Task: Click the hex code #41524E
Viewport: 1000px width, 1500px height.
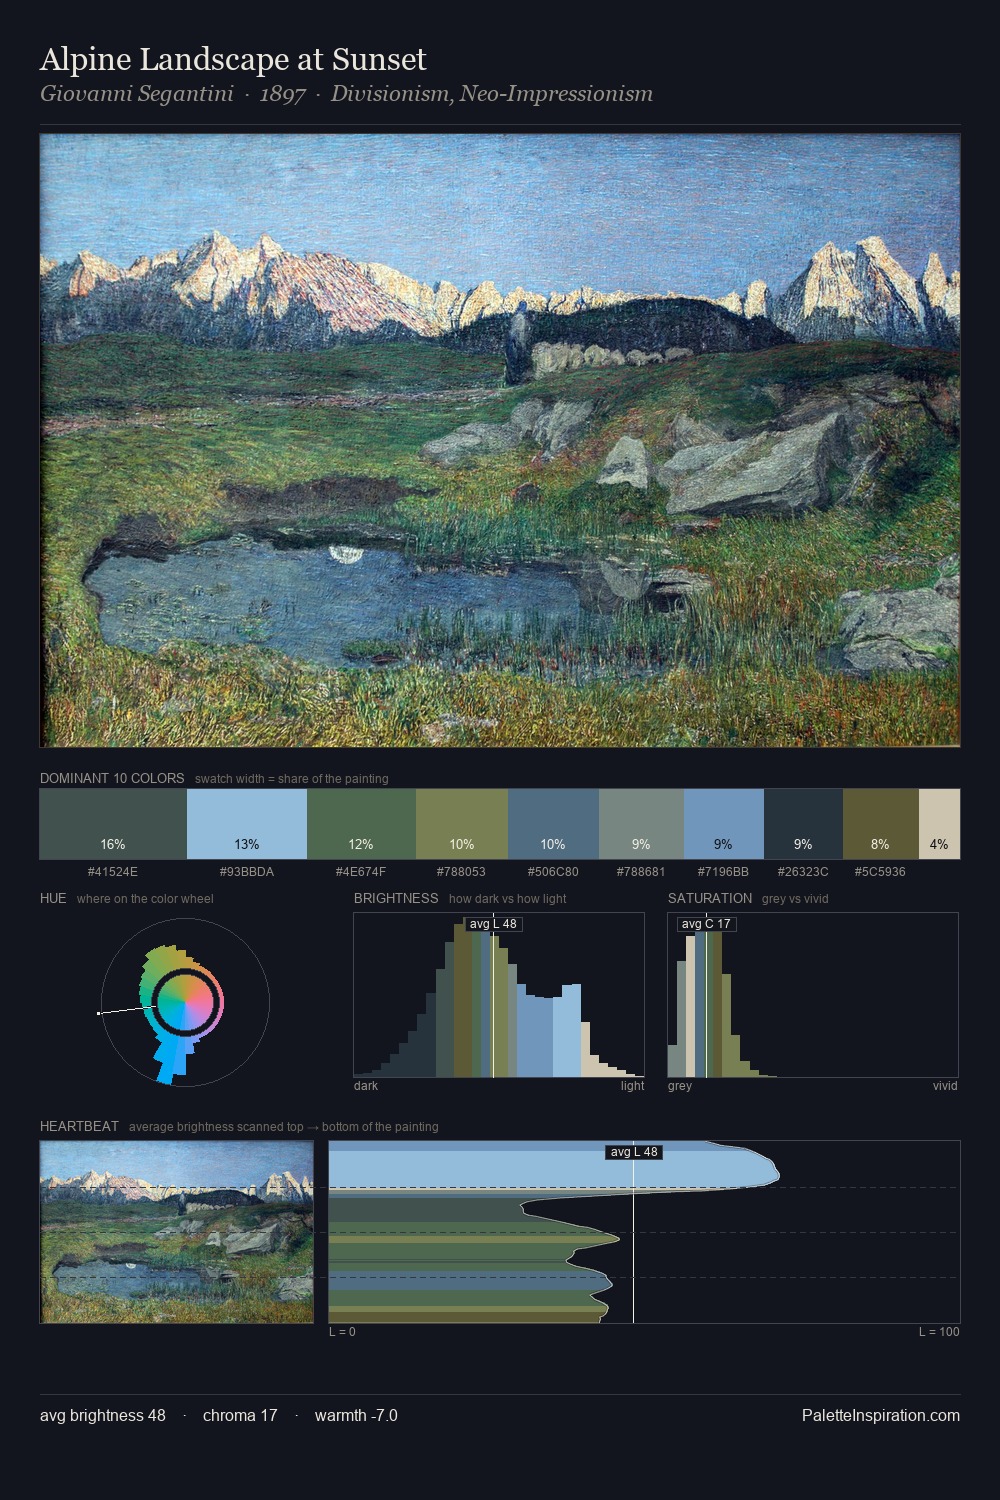Action: pyautogui.click(x=113, y=872)
